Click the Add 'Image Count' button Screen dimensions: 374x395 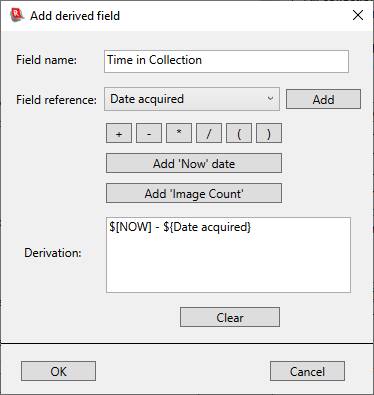click(194, 193)
